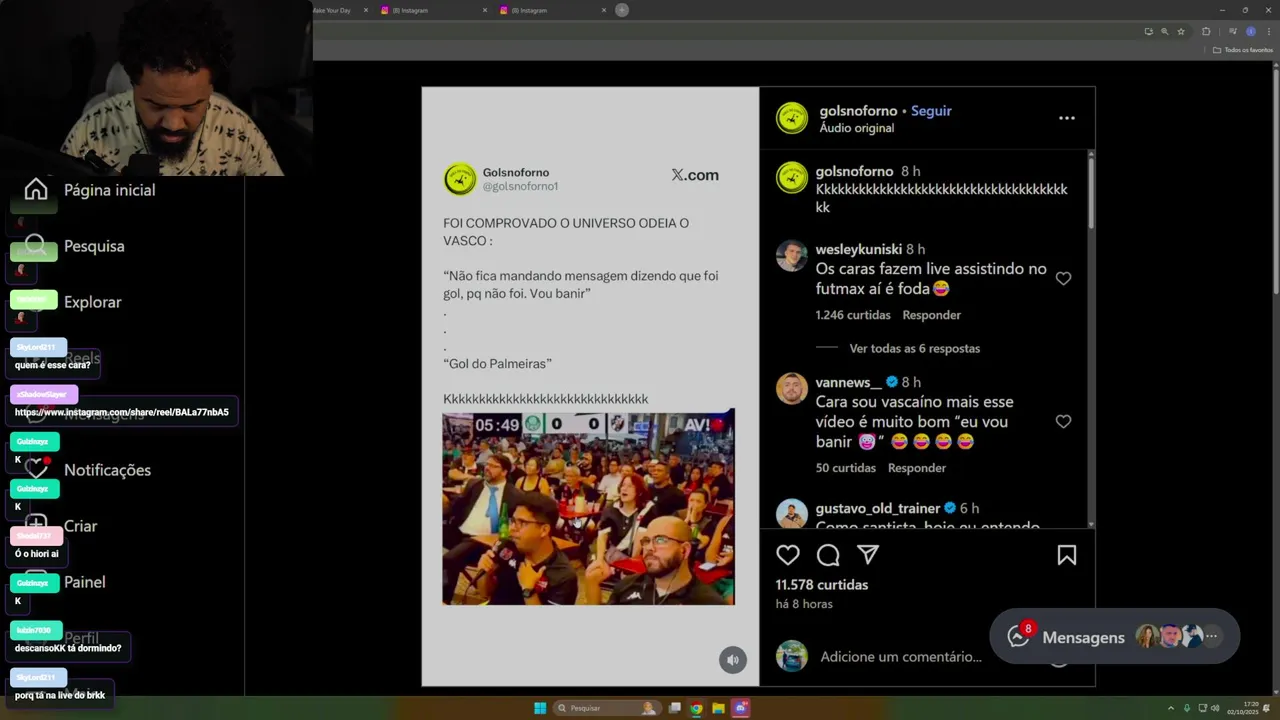Click Áudio original link
Image resolution: width=1280 pixels, height=720 pixels.
point(857,128)
